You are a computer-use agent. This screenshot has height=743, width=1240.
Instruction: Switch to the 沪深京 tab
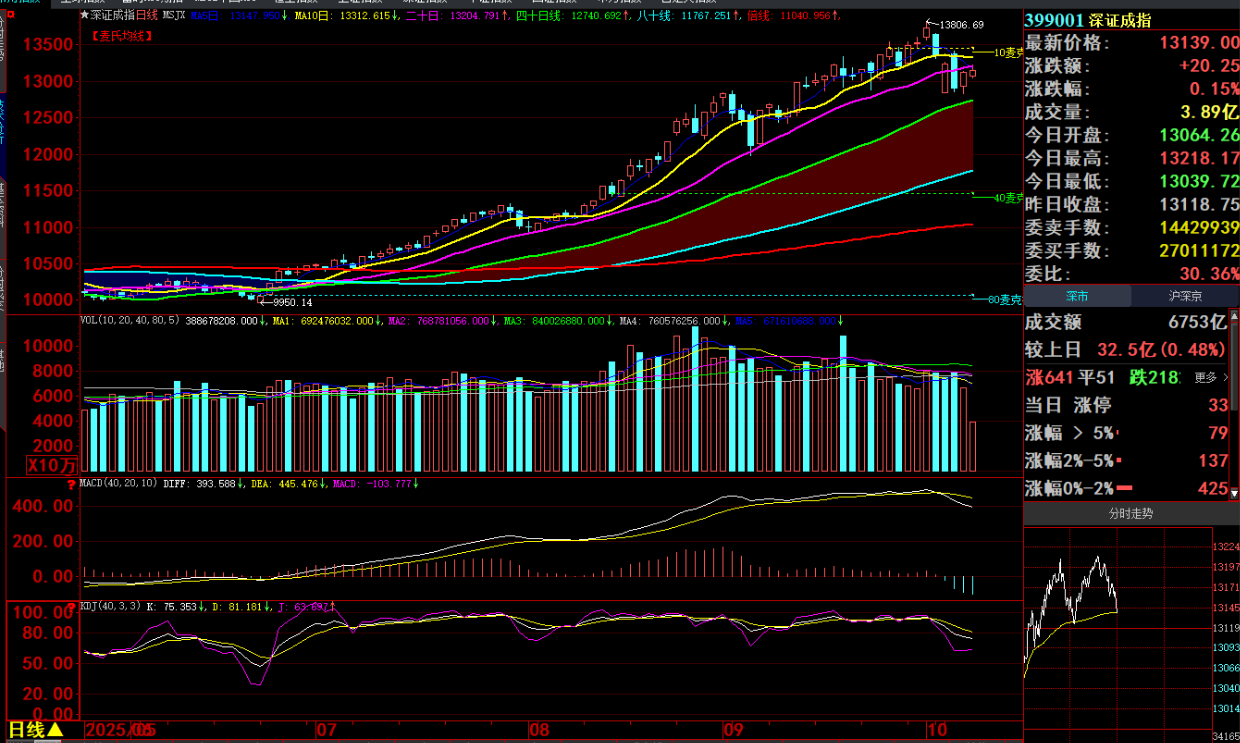click(1185, 296)
